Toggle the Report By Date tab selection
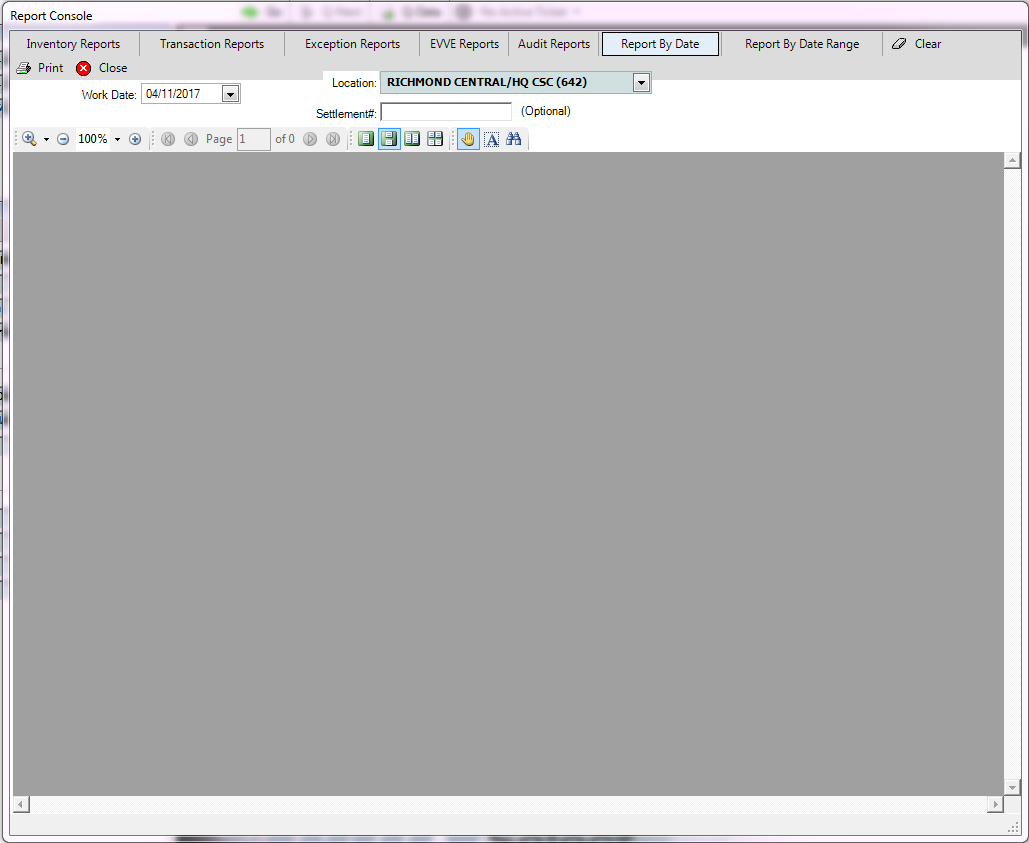This screenshot has width=1029, height=843. (660, 43)
